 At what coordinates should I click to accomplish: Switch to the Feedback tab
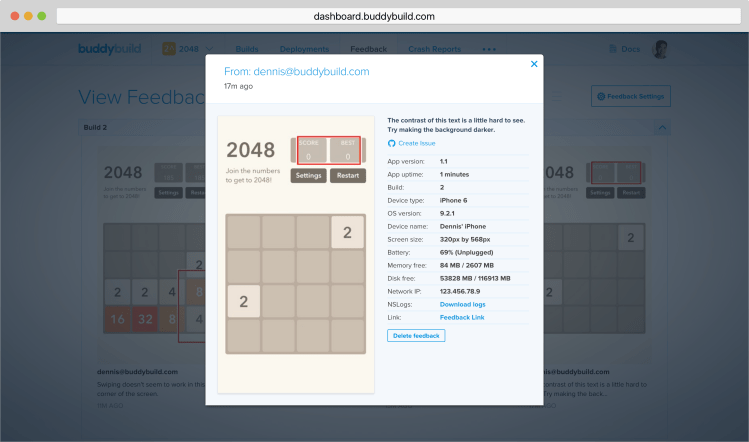tap(368, 49)
